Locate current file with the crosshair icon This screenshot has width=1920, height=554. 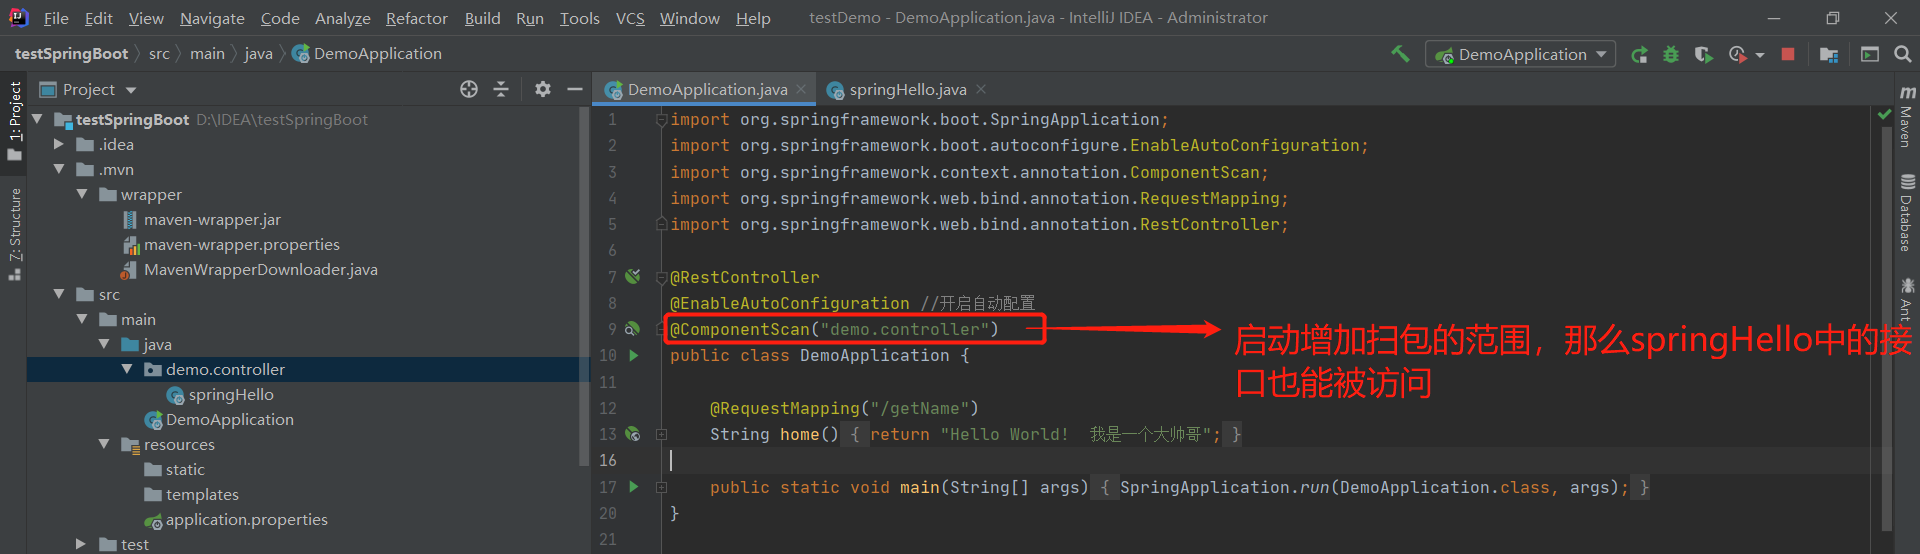(x=469, y=89)
